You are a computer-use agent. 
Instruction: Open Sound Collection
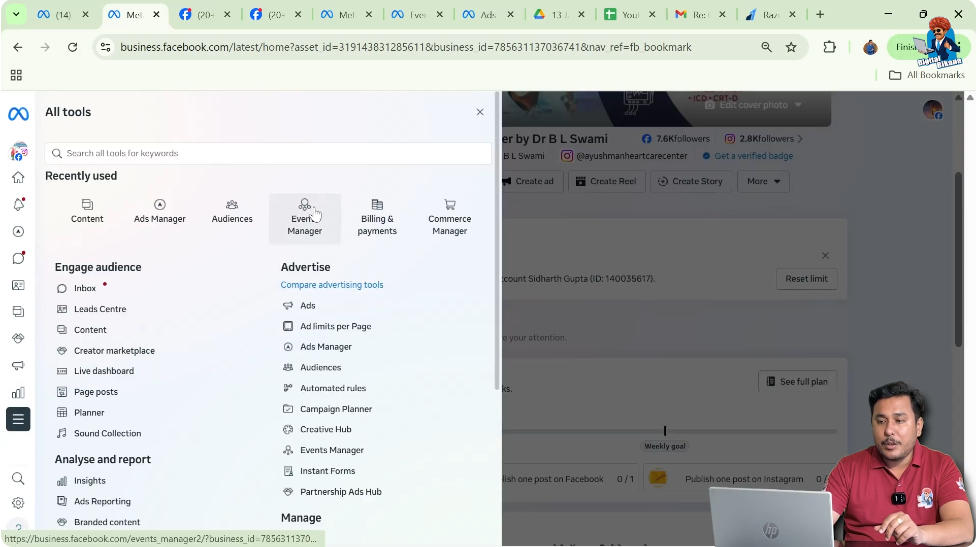click(107, 433)
